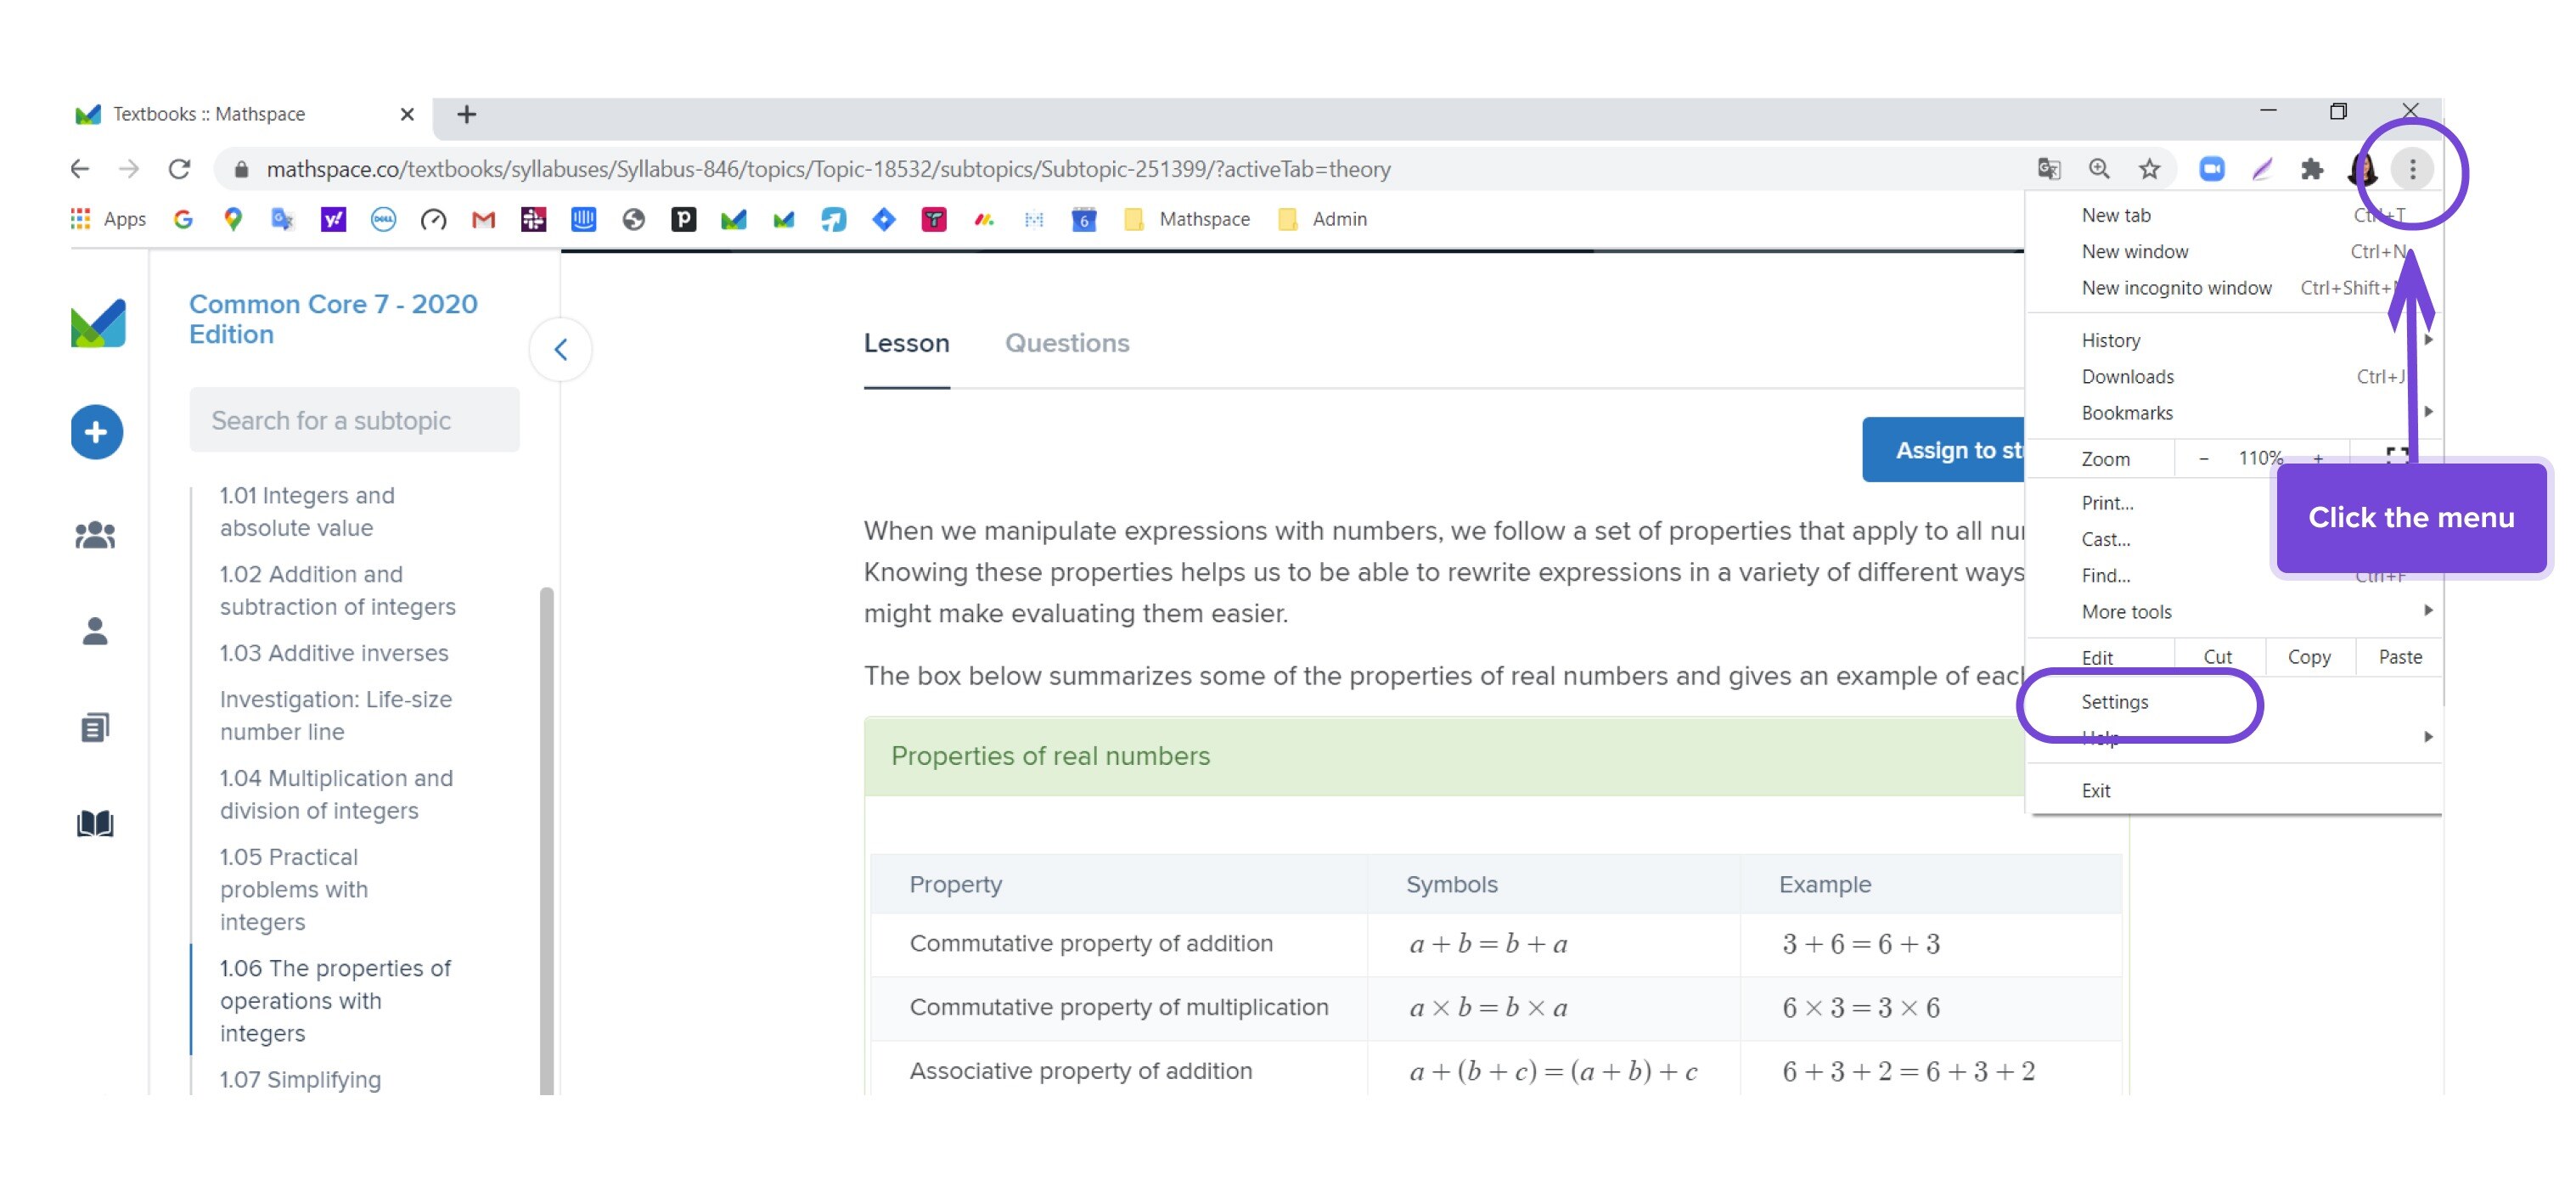The height and width of the screenshot is (1186, 2576).
Task: Open the classes group icon in sidebar
Action: coord(95,535)
